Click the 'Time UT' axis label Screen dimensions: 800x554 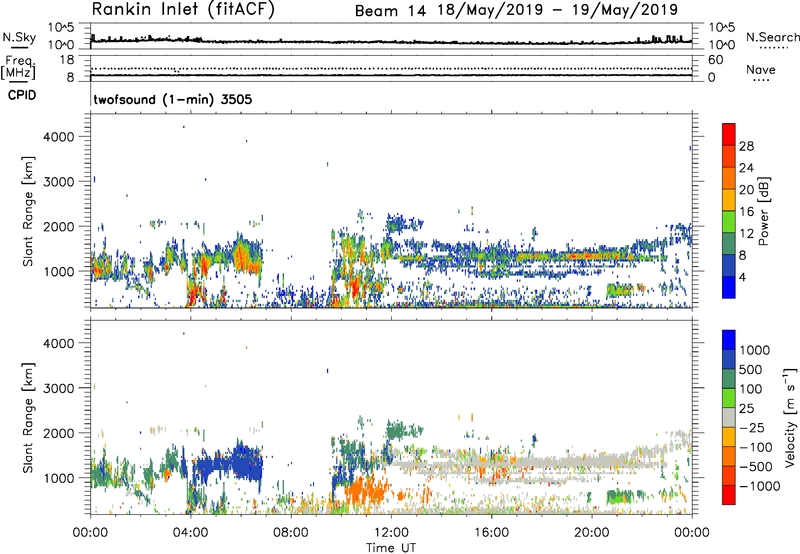pyautogui.click(x=391, y=548)
